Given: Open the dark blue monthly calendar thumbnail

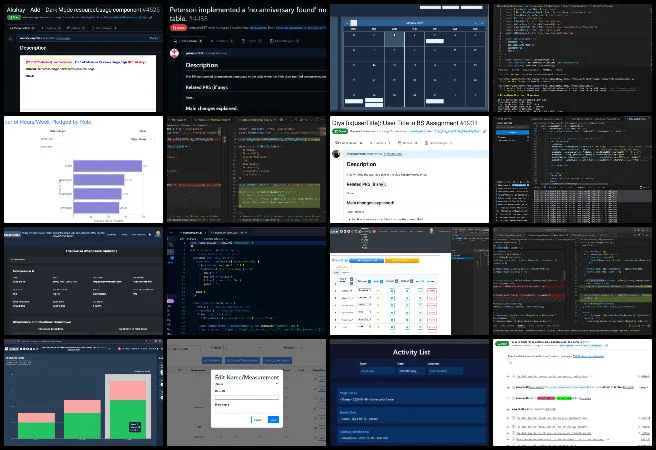Looking at the screenshot, I should pyautogui.click(x=409, y=58).
